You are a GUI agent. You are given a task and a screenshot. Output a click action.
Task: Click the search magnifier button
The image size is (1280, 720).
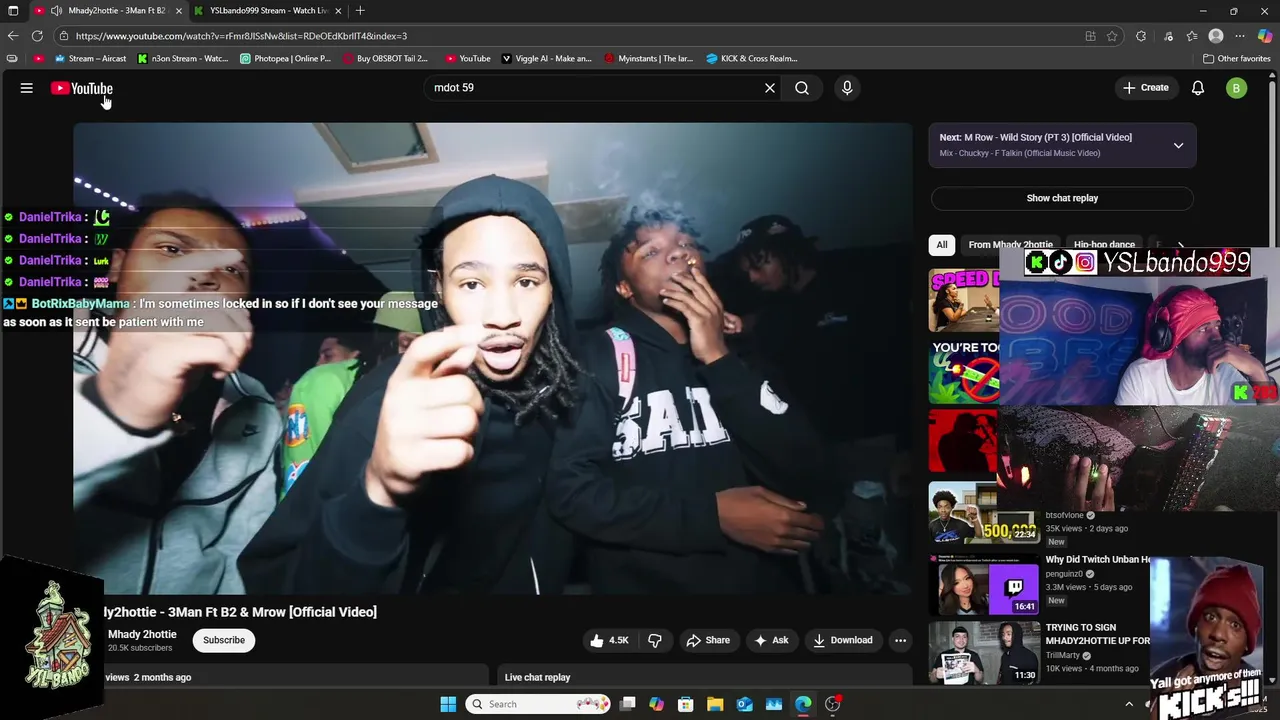pyautogui.click(x=802, y=88)
